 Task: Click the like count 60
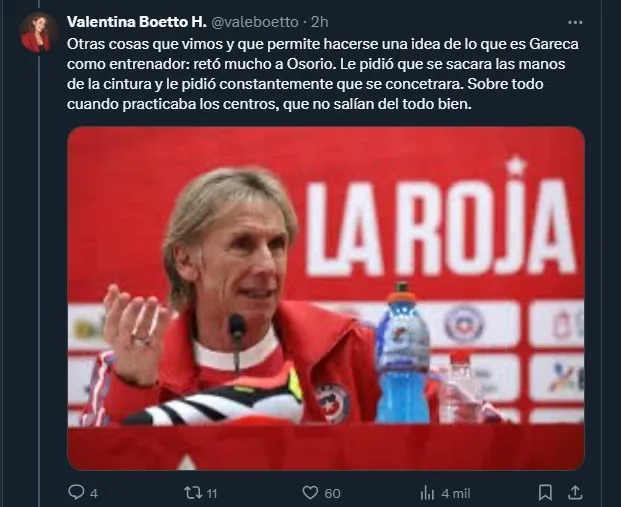pos(332,494)
